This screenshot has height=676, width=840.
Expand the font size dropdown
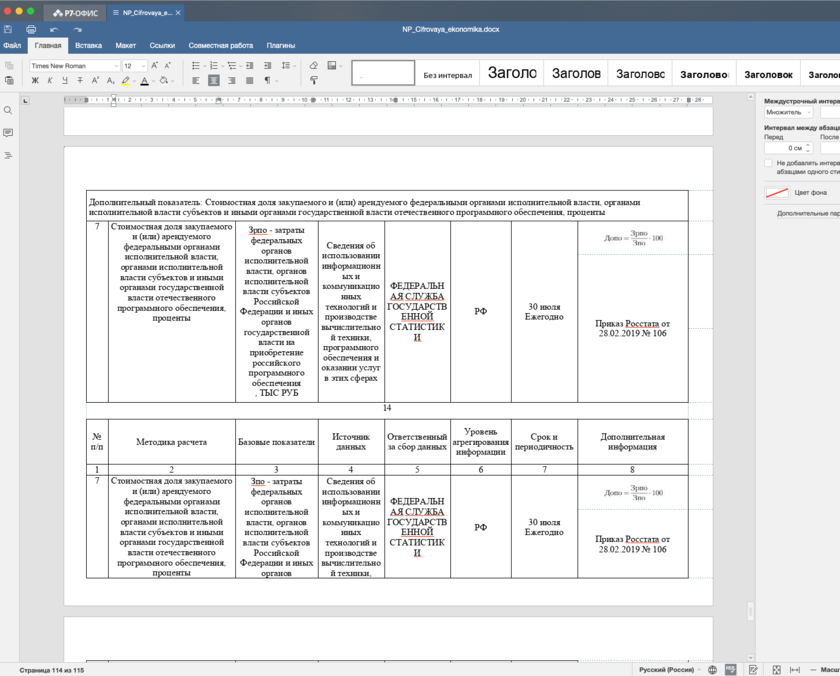(x=141, y=66)
